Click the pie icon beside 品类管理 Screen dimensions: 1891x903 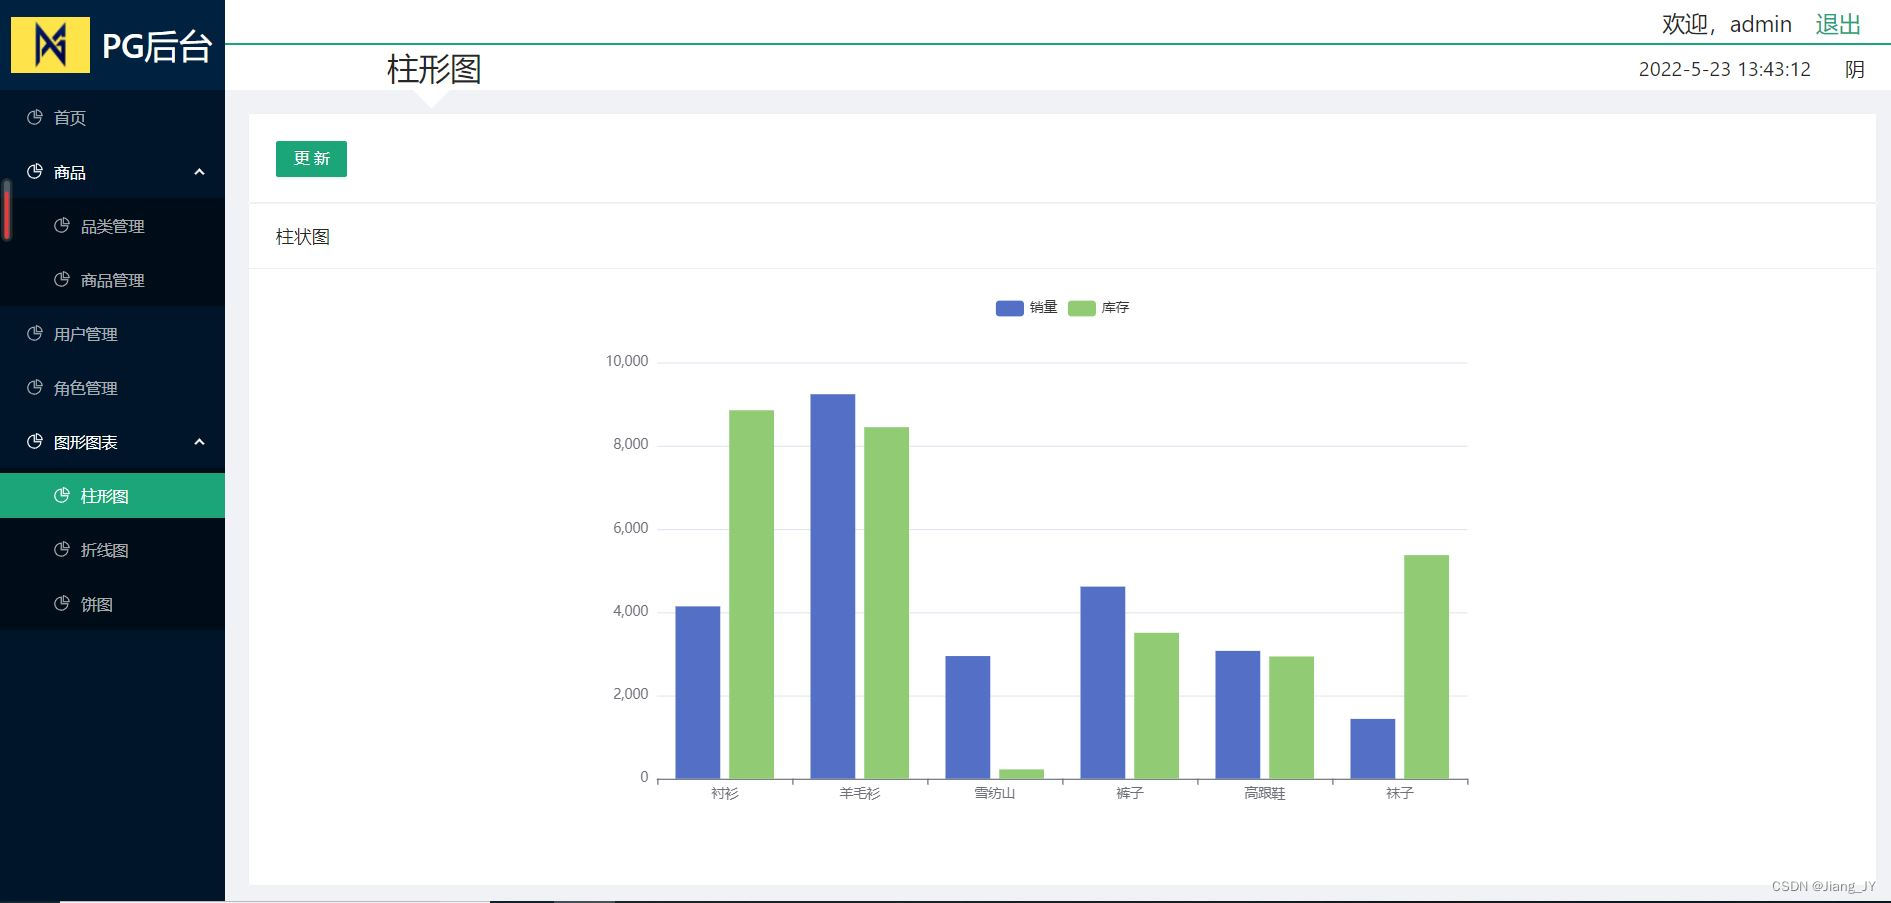coord(62,225)
